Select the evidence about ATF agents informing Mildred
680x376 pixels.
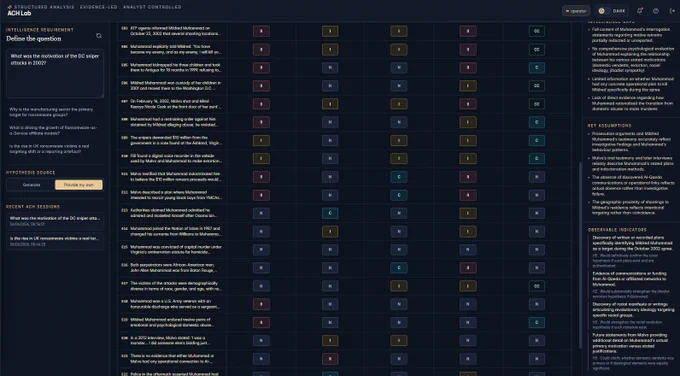pyautogui.click(x=172, y=31)
